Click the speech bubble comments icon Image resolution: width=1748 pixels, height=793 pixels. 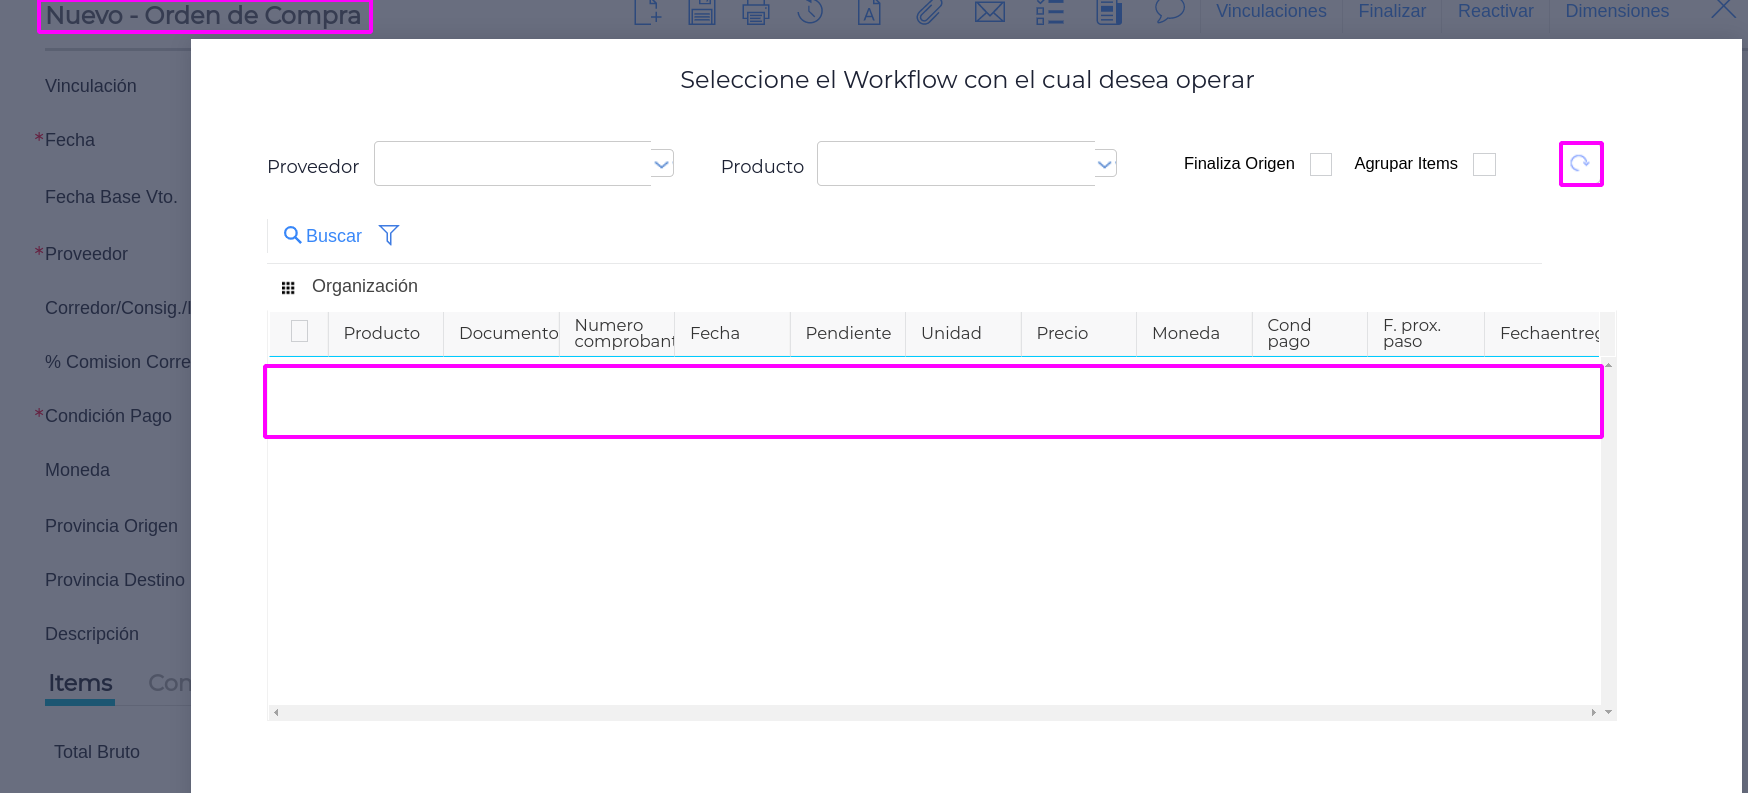coord(1169,12)
